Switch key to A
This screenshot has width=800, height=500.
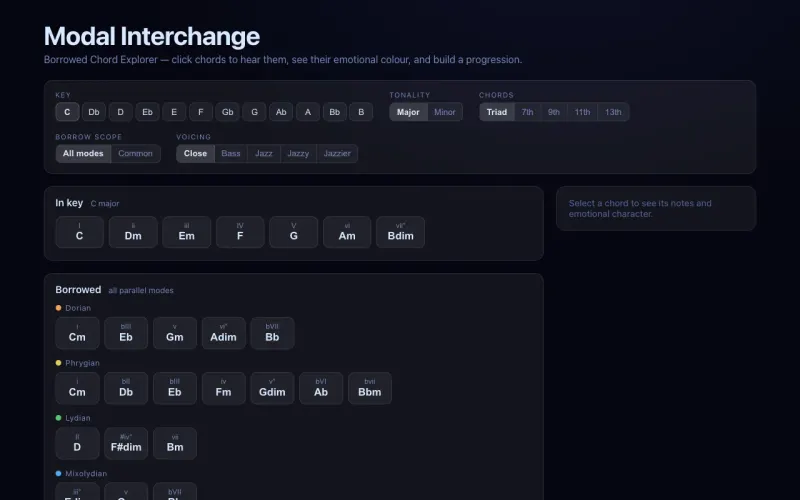click(308, 112)
